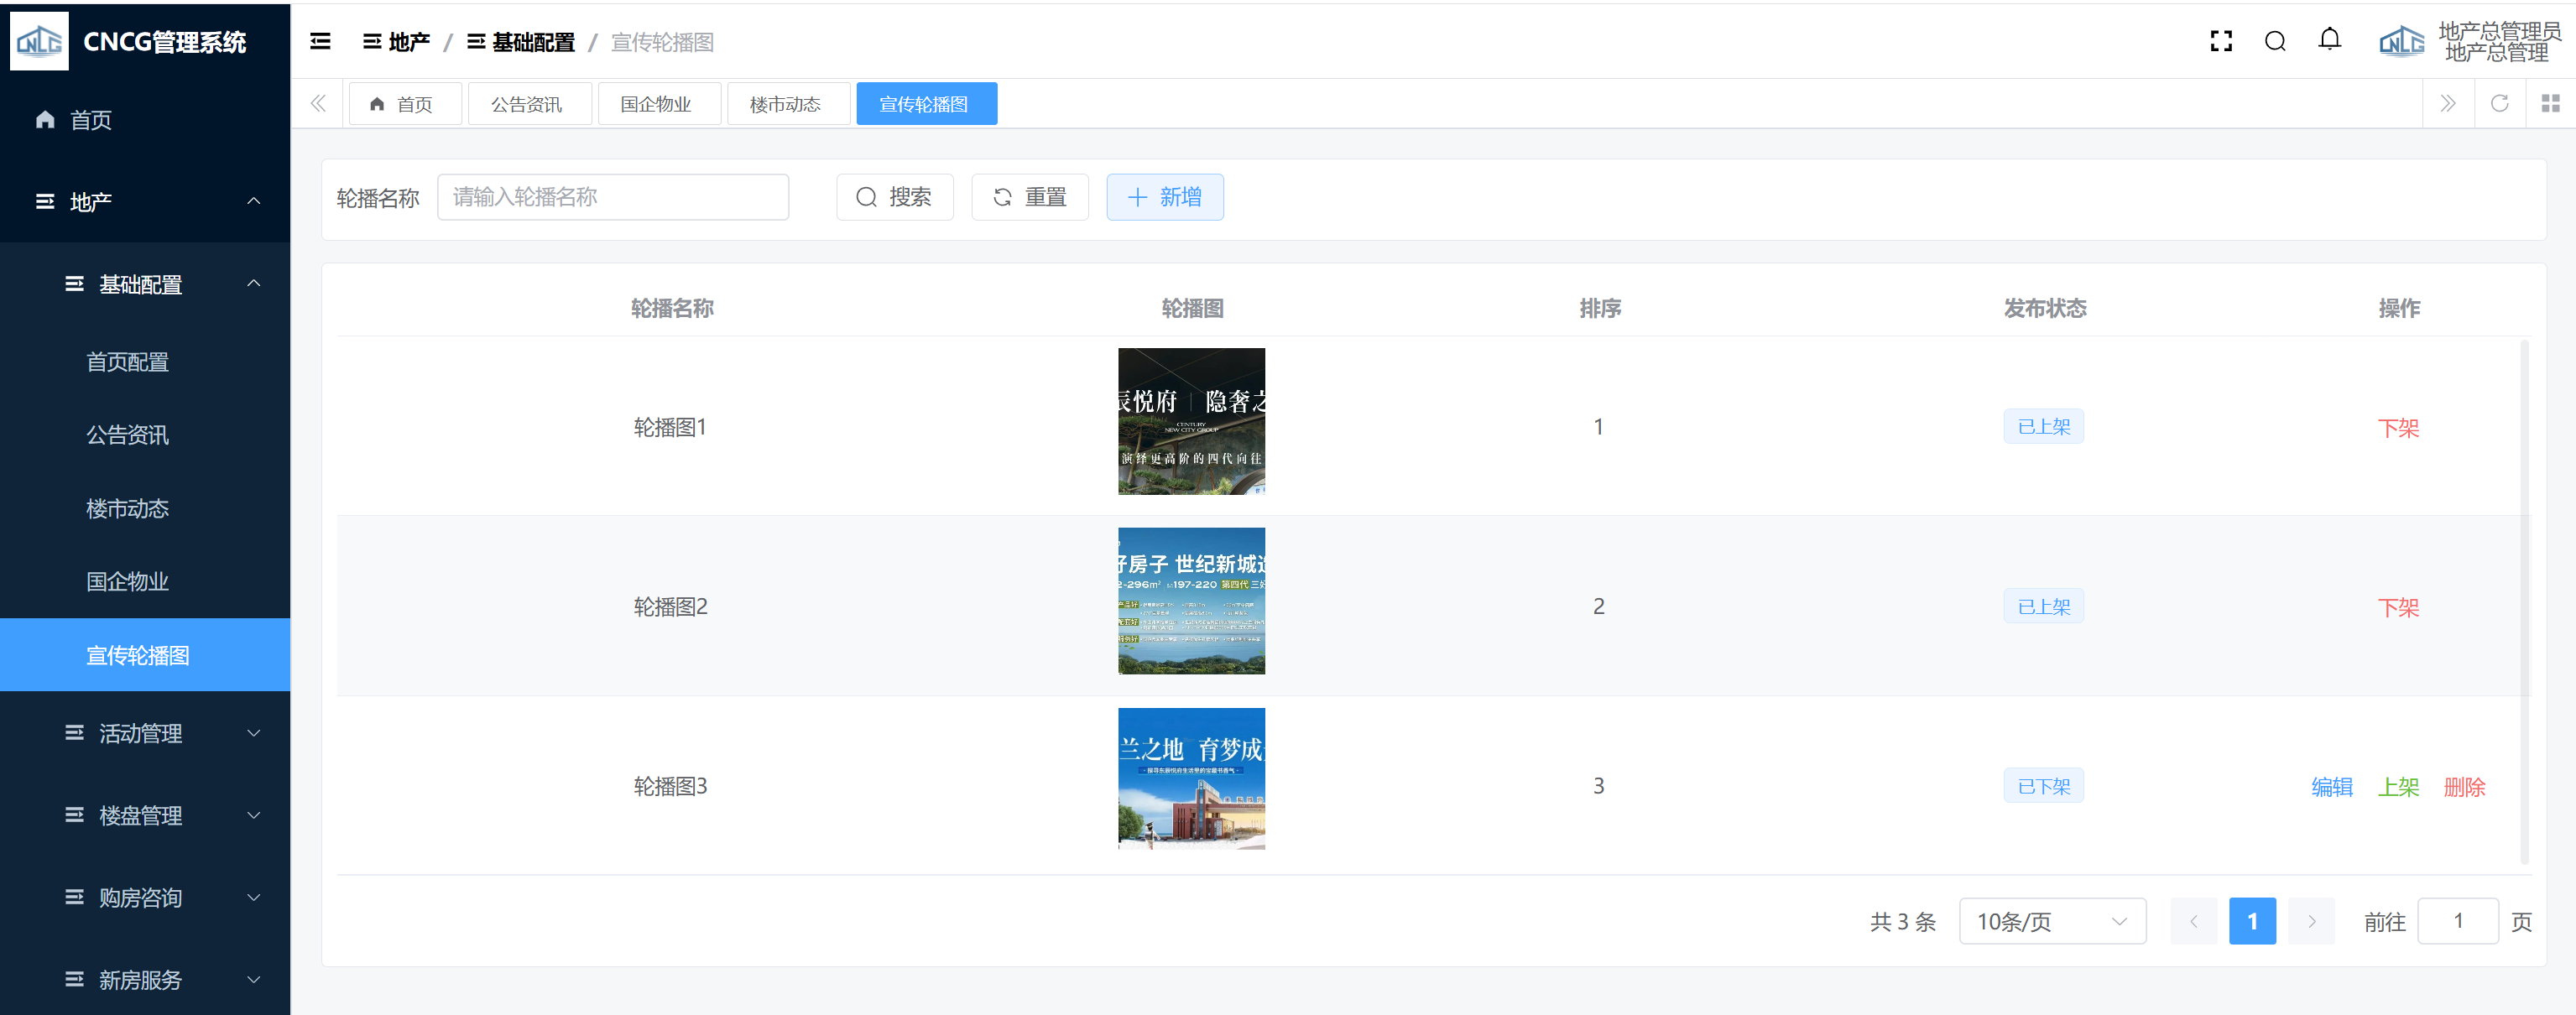Click the 轮播图2 thumbnail image
This screenshot has height=1015, width=2576.
click(x=1191, y=601)
